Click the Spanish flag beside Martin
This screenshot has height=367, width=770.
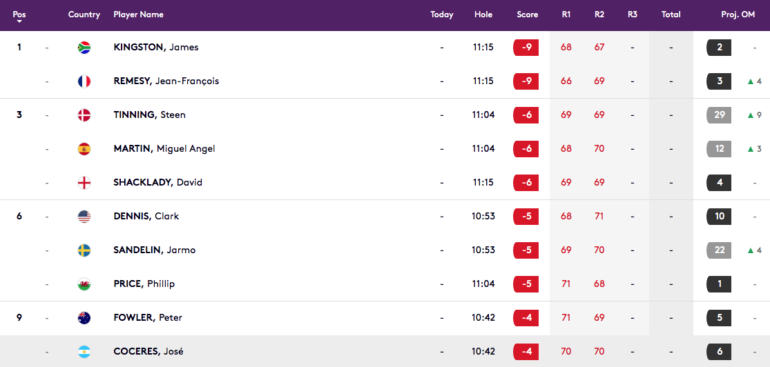[x=84, y=149]
